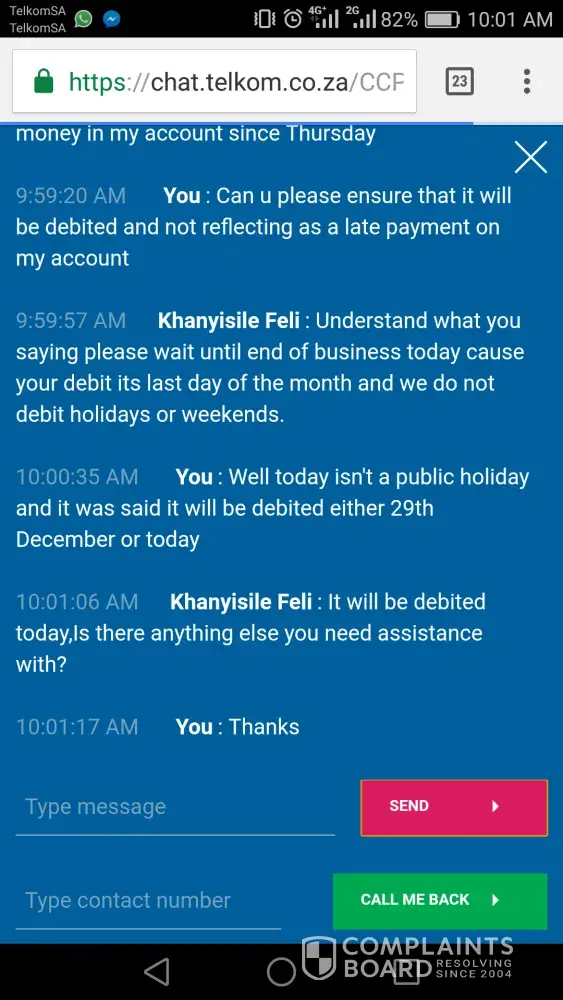
Task: Tap the Android recent apps square button
Action: click(x=406, y=972)
